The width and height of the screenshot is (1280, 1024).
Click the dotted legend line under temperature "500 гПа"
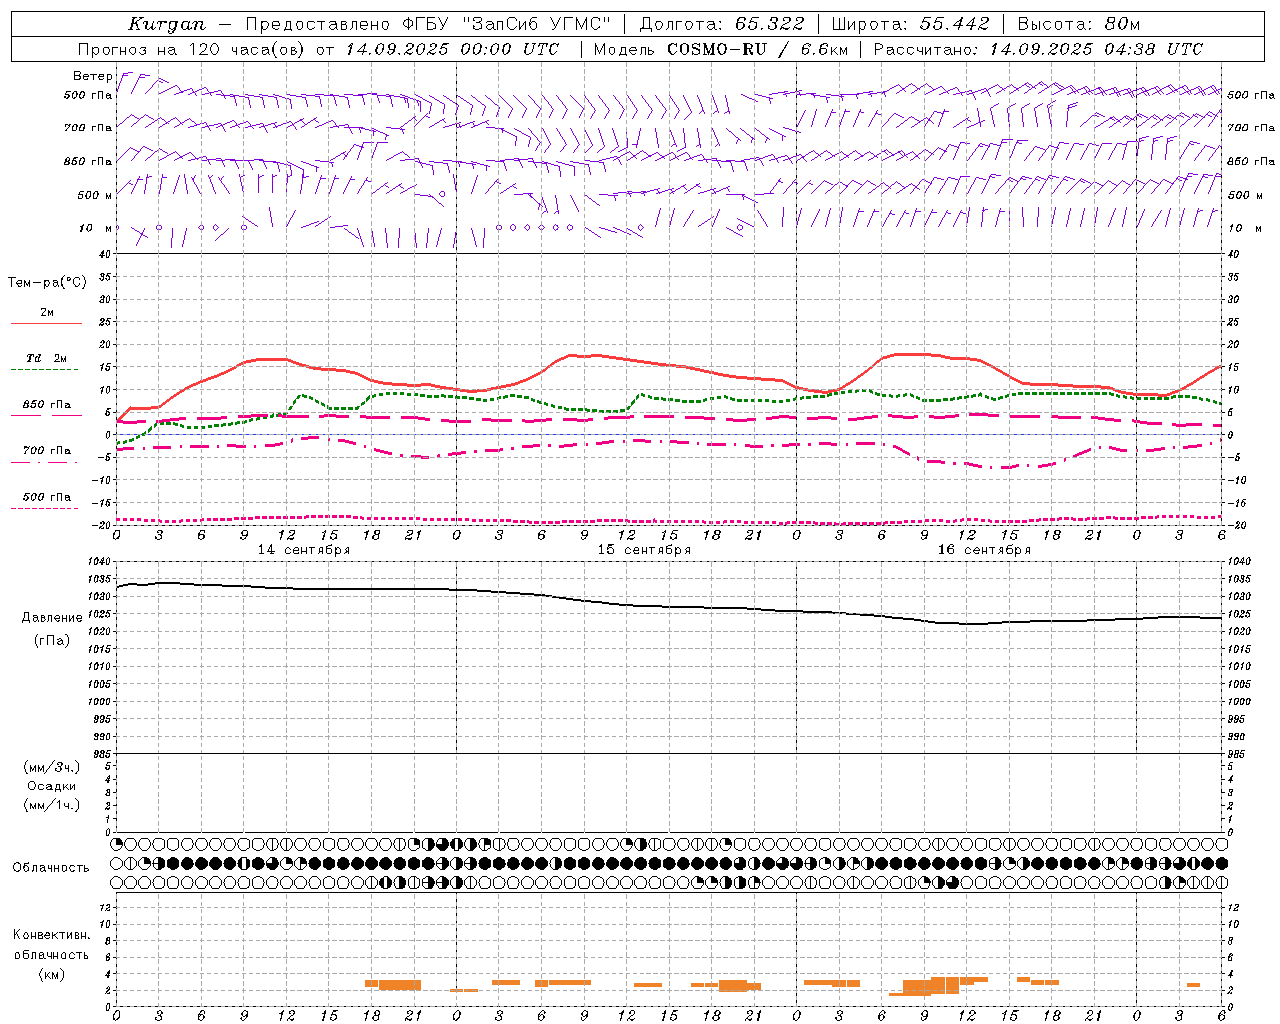tap(45, 509)
